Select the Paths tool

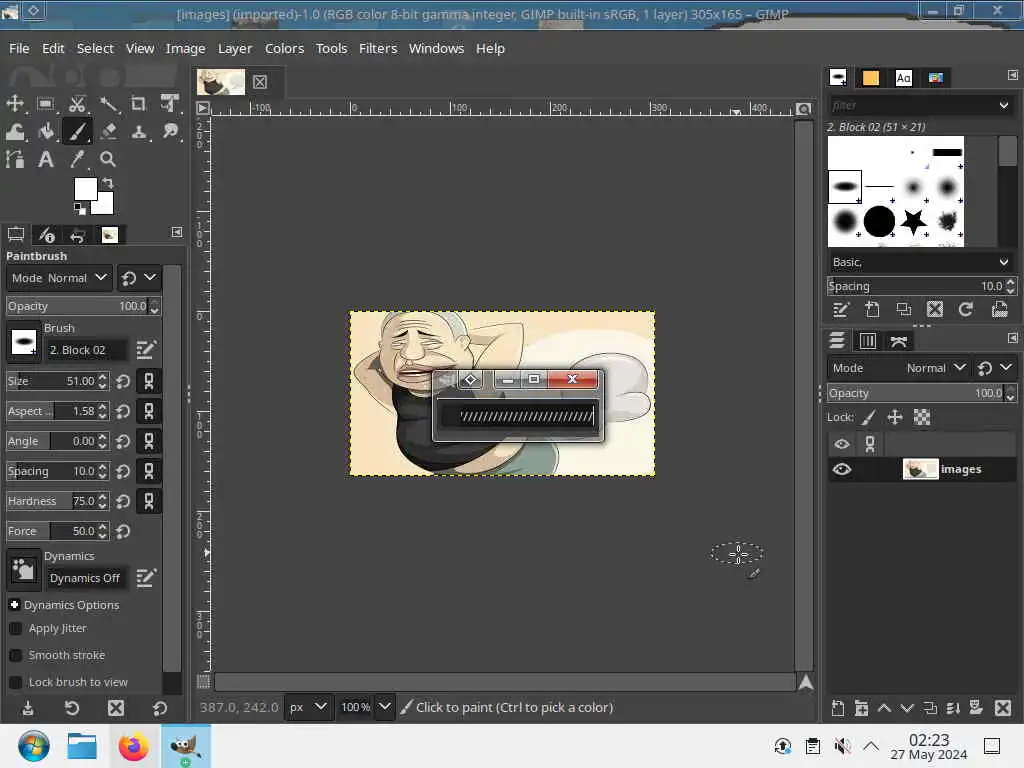tap(15, 159)
